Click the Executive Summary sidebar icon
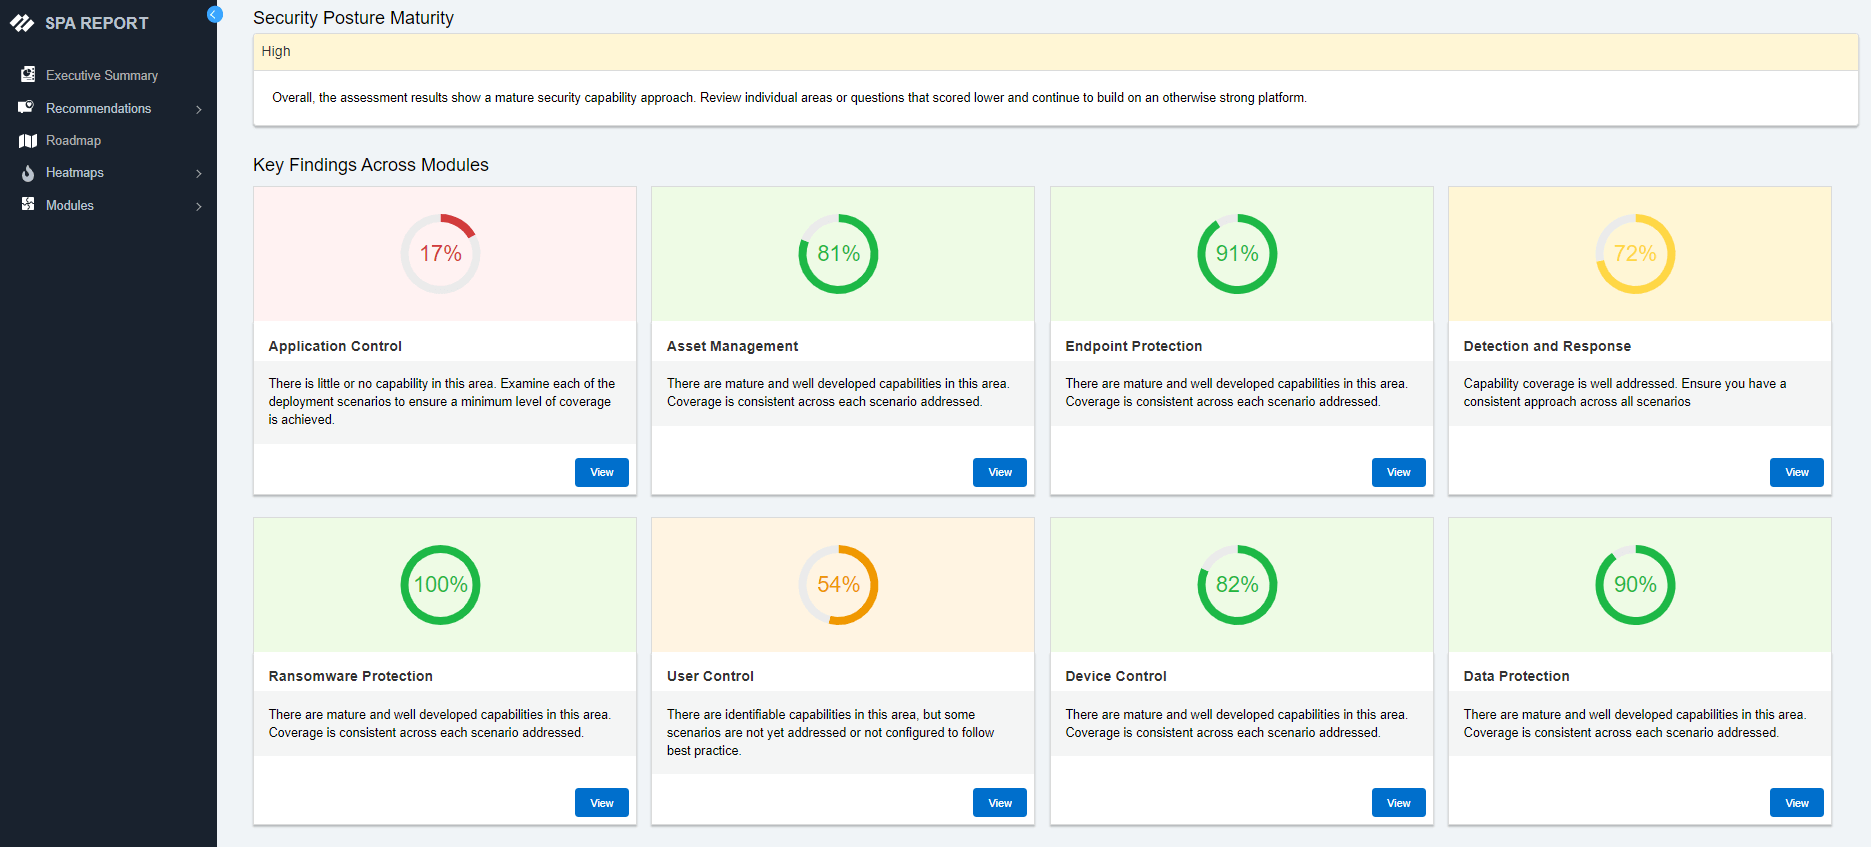This screenshot has height=847, width=1871. pos(28,75)
